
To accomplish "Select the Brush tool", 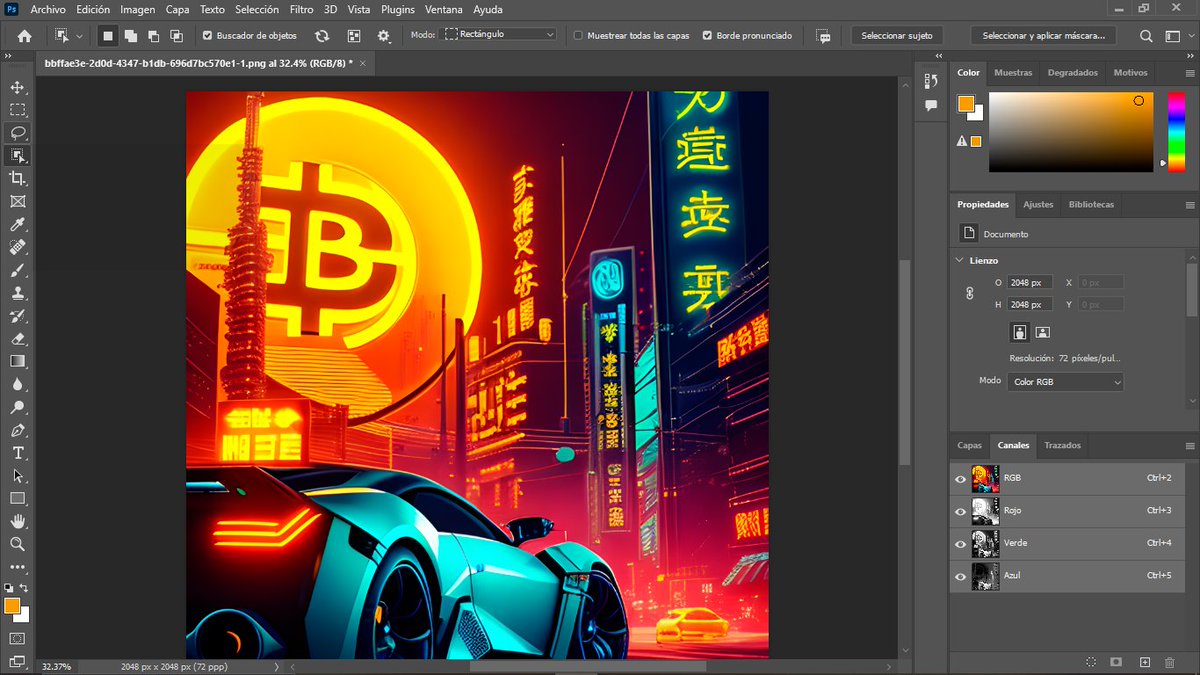I will point(18,270).
